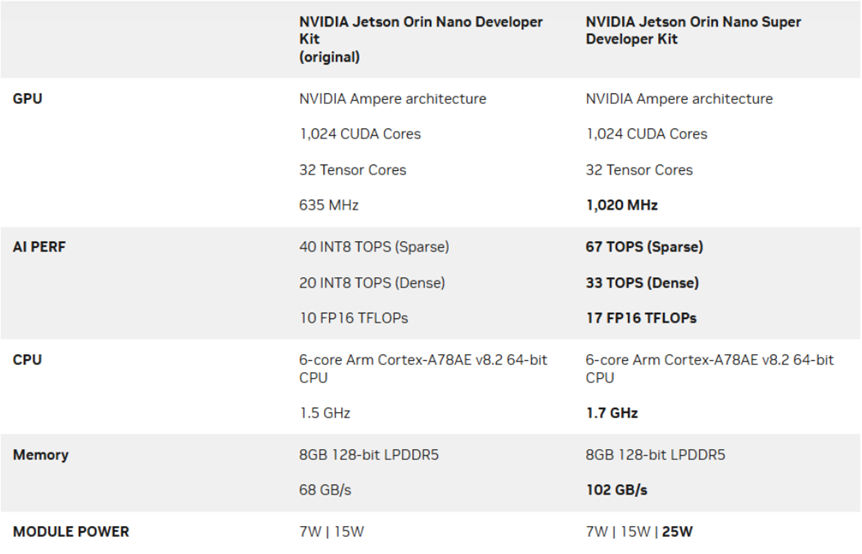
Task: Click 1,024 CUDA Cores in Super column
Action: coord(646,134)
